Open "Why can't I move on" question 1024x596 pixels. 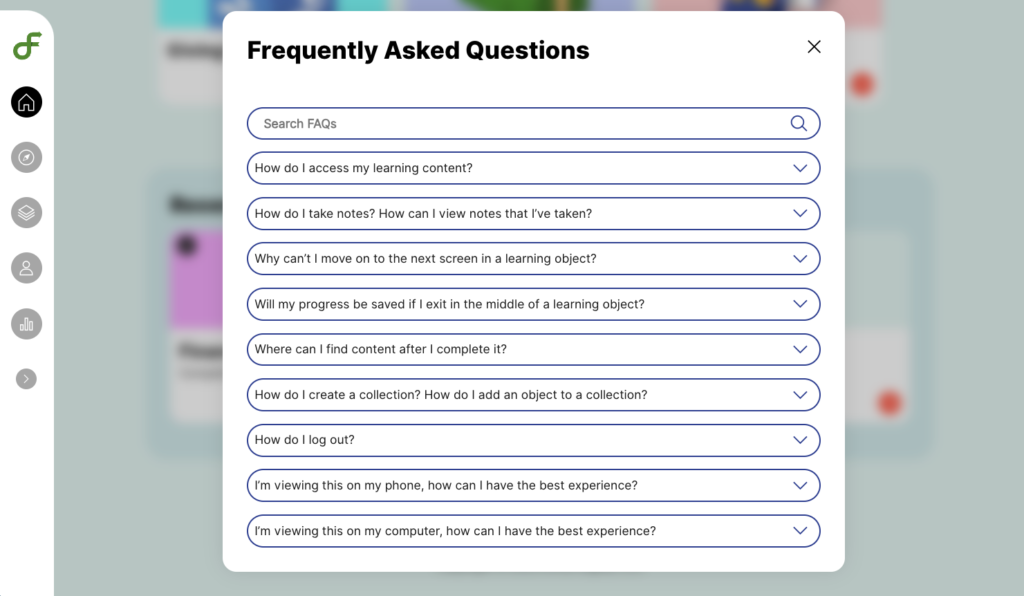pos(532,258)
